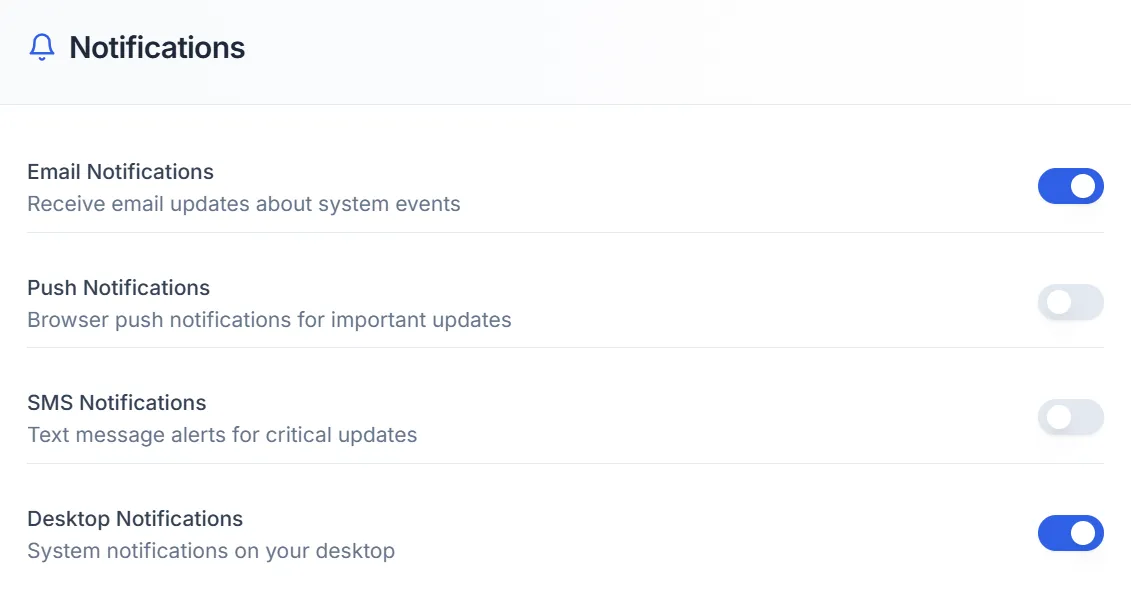
Task: Click the Desktop Notifications label
Action: [135, 518]
